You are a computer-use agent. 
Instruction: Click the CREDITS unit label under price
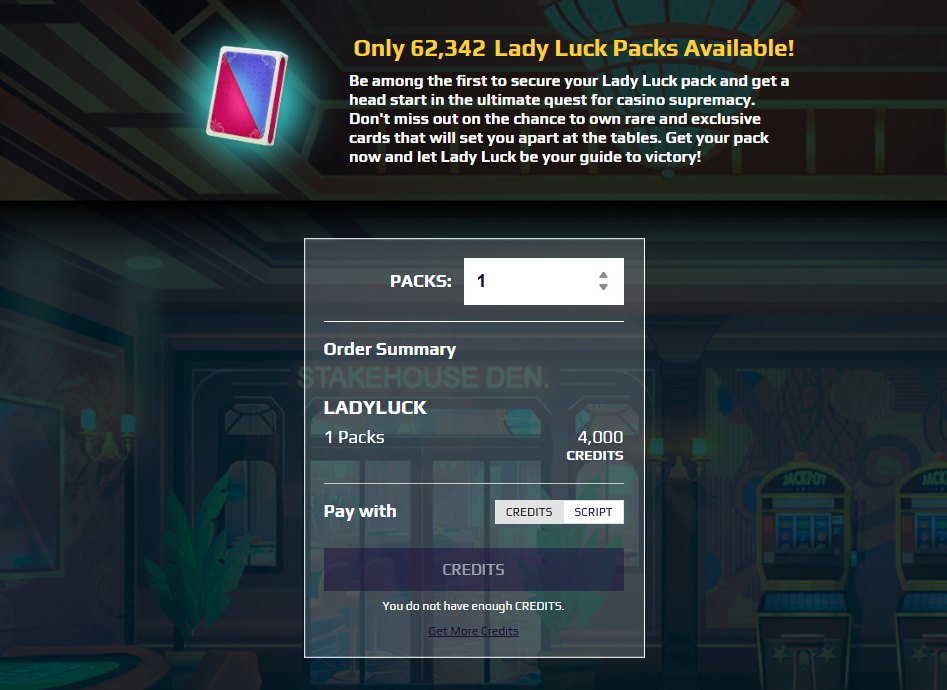595,456
